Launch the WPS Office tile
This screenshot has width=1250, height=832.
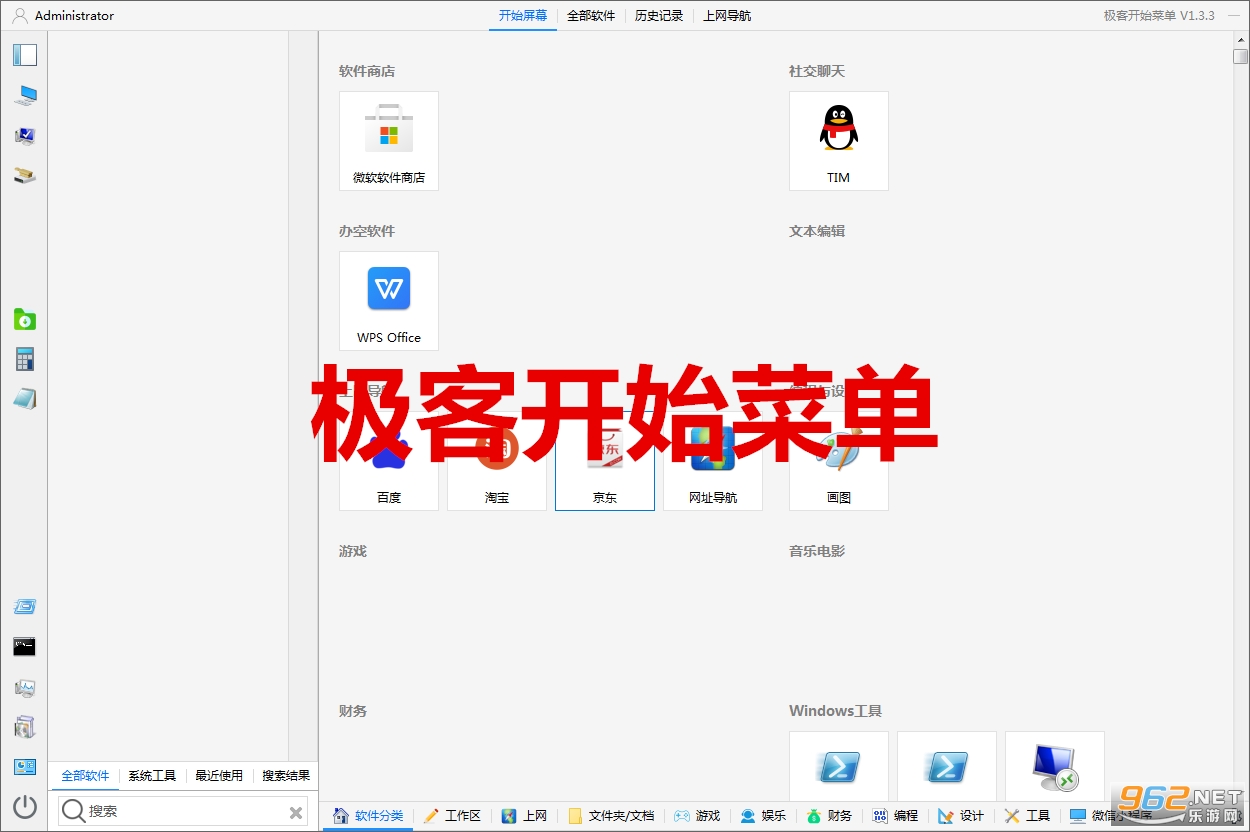tap(389, 301)
